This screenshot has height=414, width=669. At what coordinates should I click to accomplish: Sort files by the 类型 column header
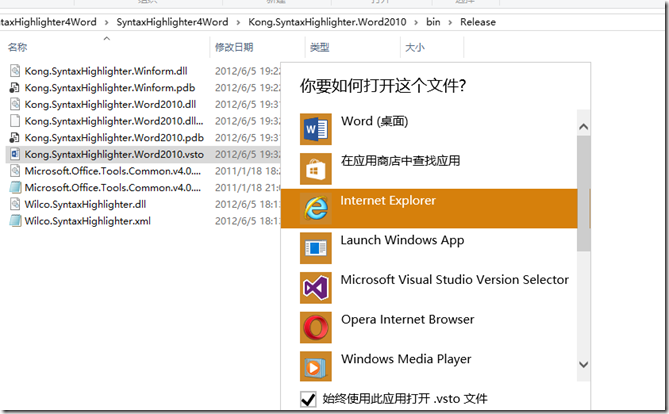click(320, 47)
